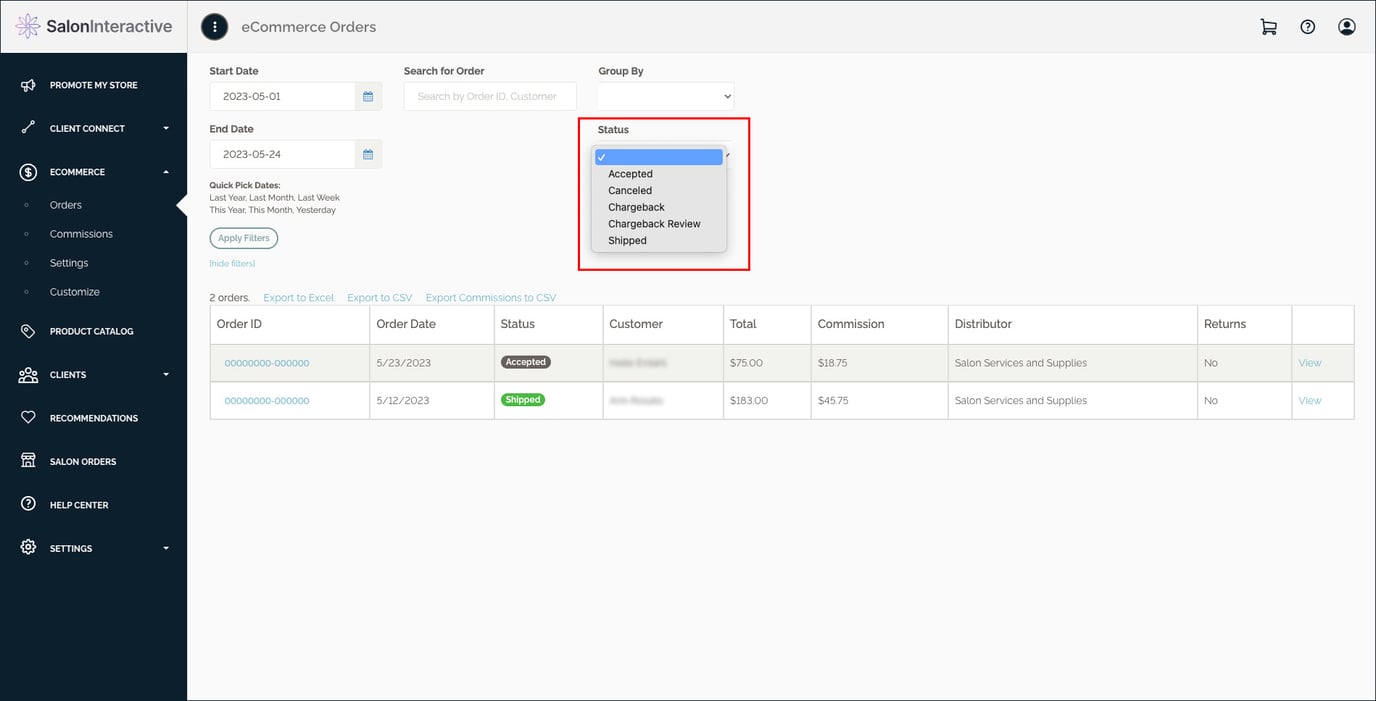Click the Product Catalog tag icon
This screenshot has height=701, width=1376.
[x=28, y=331]
